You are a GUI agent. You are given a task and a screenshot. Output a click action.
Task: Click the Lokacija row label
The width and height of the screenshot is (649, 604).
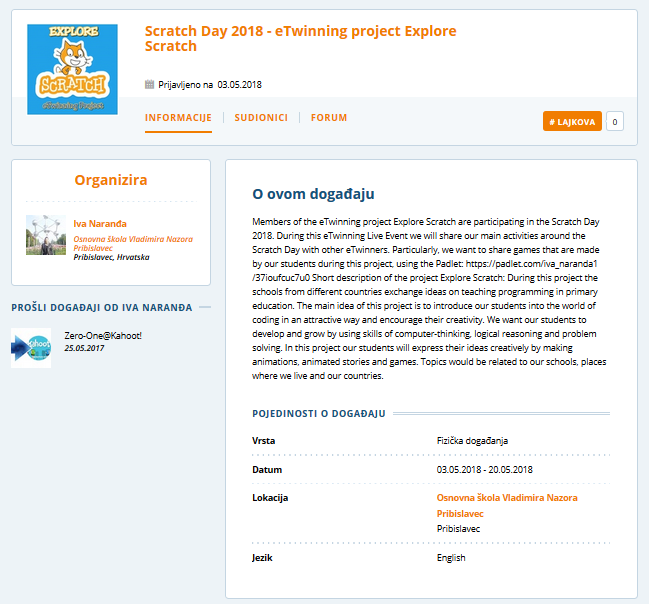[x=270, y=498]
